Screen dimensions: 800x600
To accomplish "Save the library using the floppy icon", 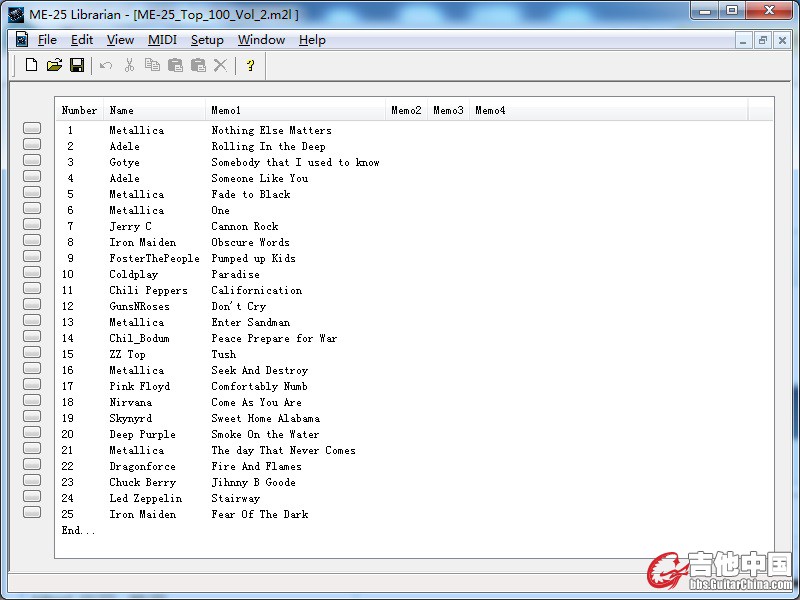I will point(77,65).
